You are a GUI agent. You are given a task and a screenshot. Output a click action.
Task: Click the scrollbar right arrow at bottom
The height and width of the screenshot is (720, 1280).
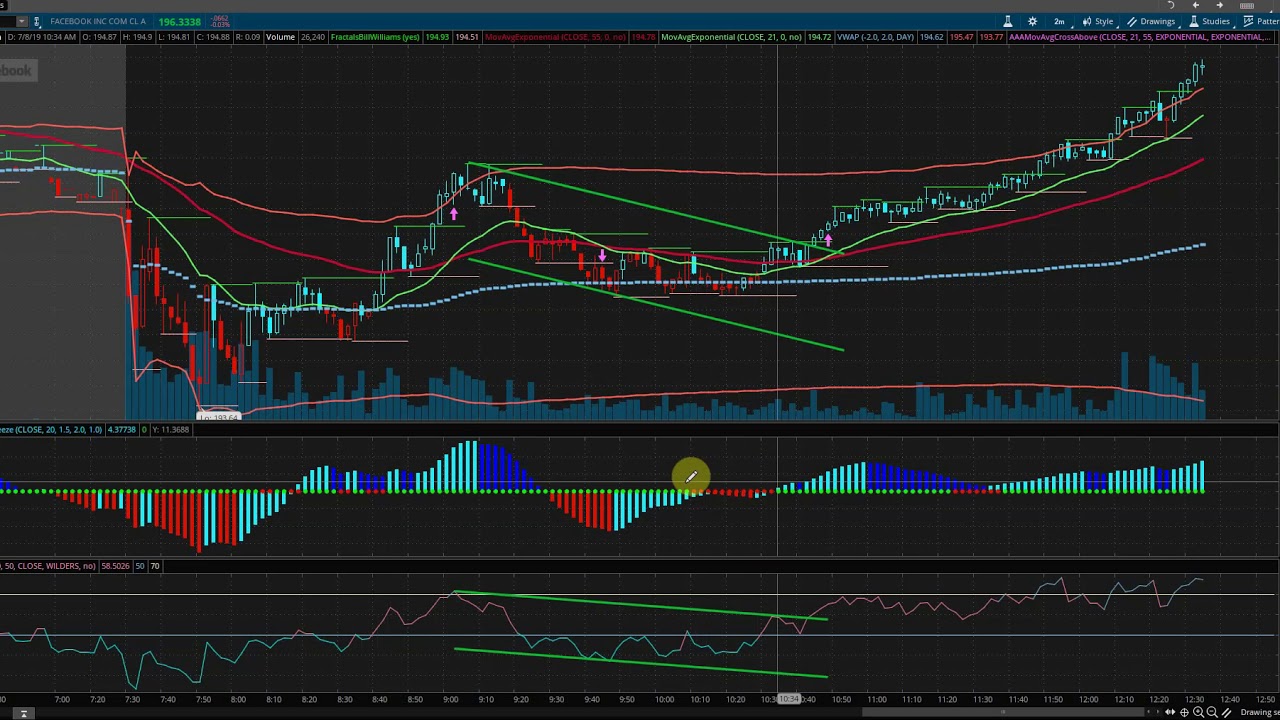coord(1158,711)
